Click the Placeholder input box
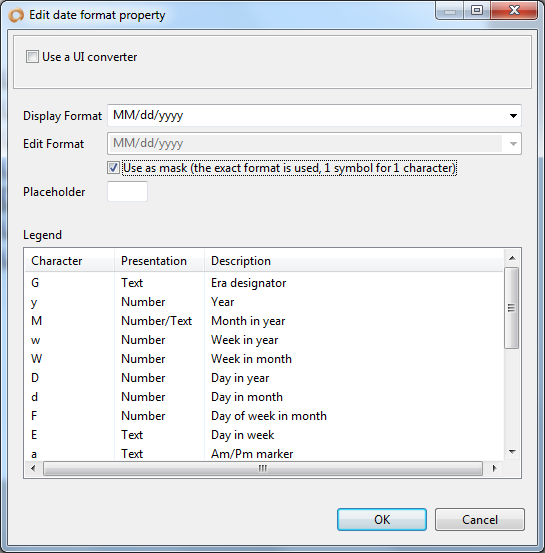The image size is (545, 553). point(127,192)
